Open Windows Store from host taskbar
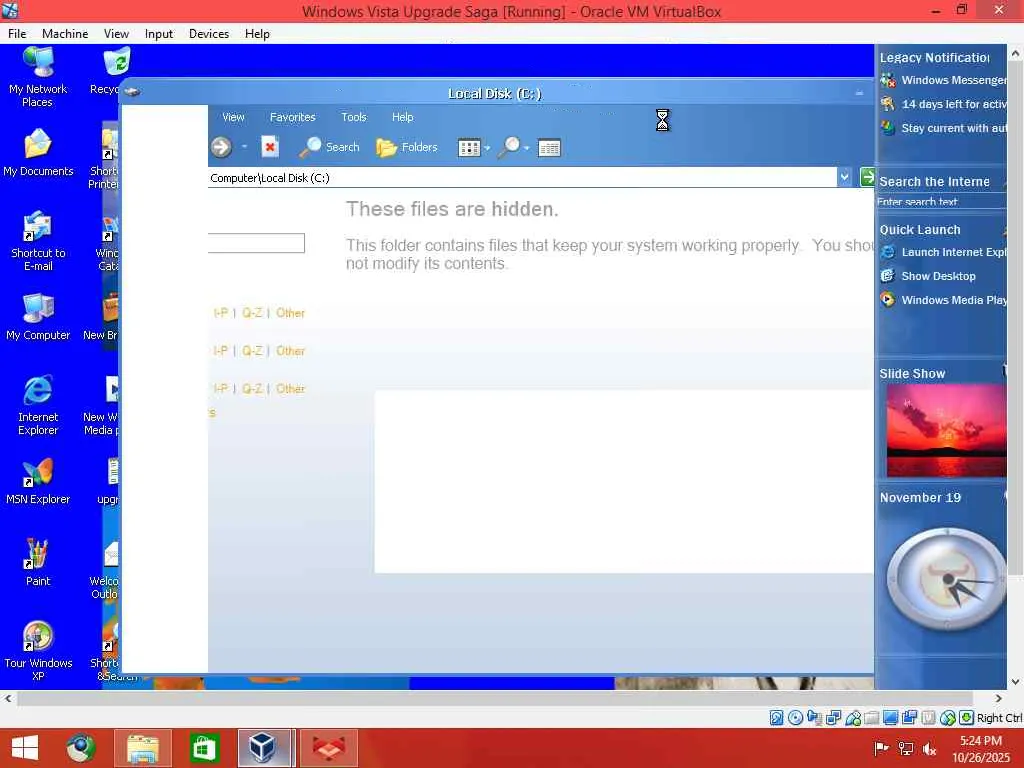Viewport: 1024px width, 768px height. (x=204, y=748)
